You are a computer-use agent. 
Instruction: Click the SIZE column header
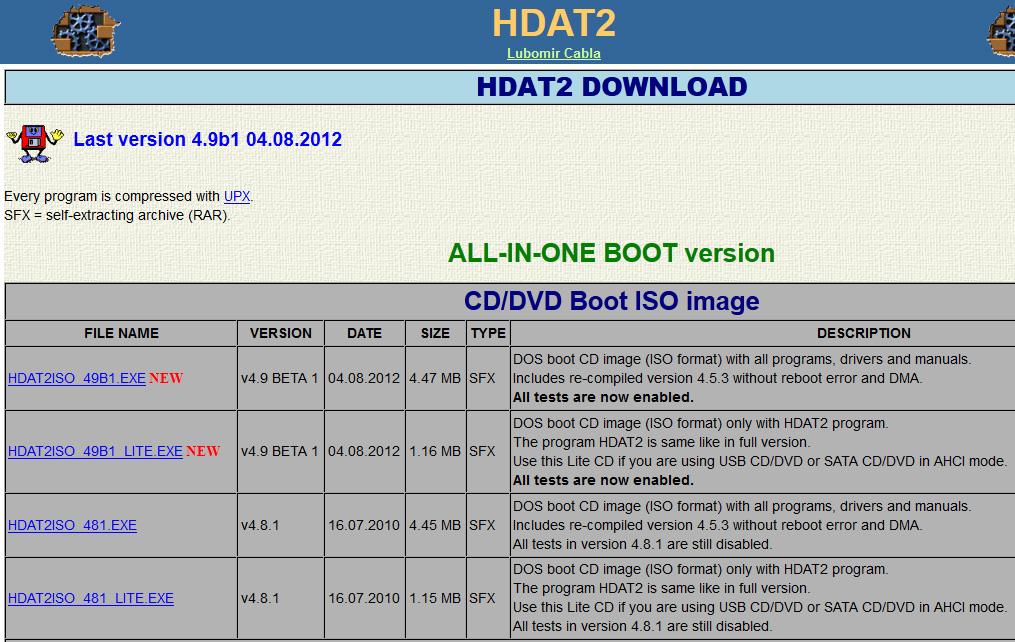click(435, 333)
